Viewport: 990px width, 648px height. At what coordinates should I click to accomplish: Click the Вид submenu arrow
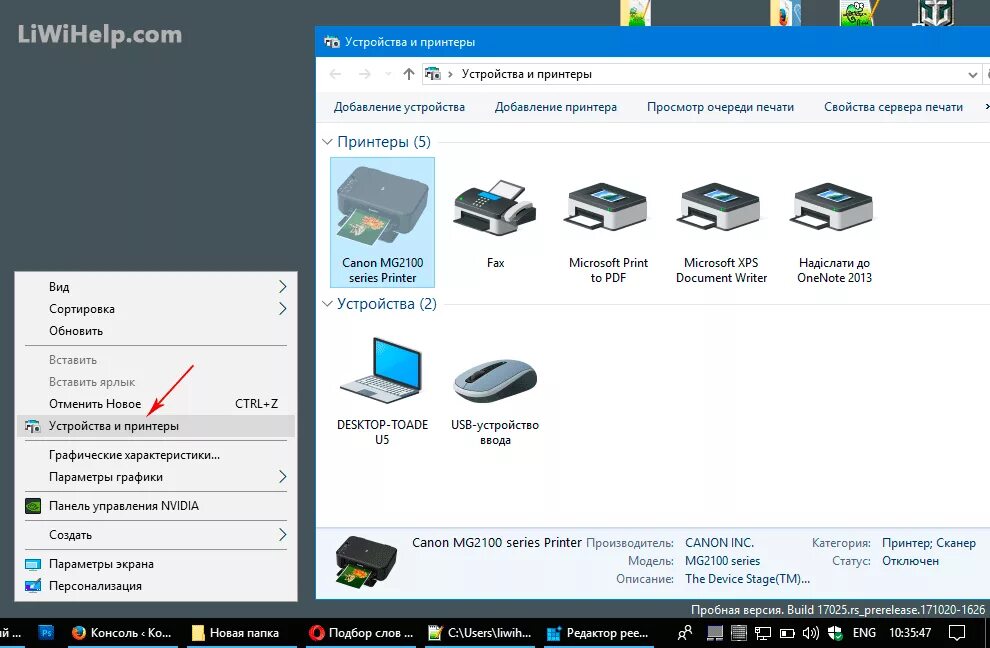click(282, 287)
